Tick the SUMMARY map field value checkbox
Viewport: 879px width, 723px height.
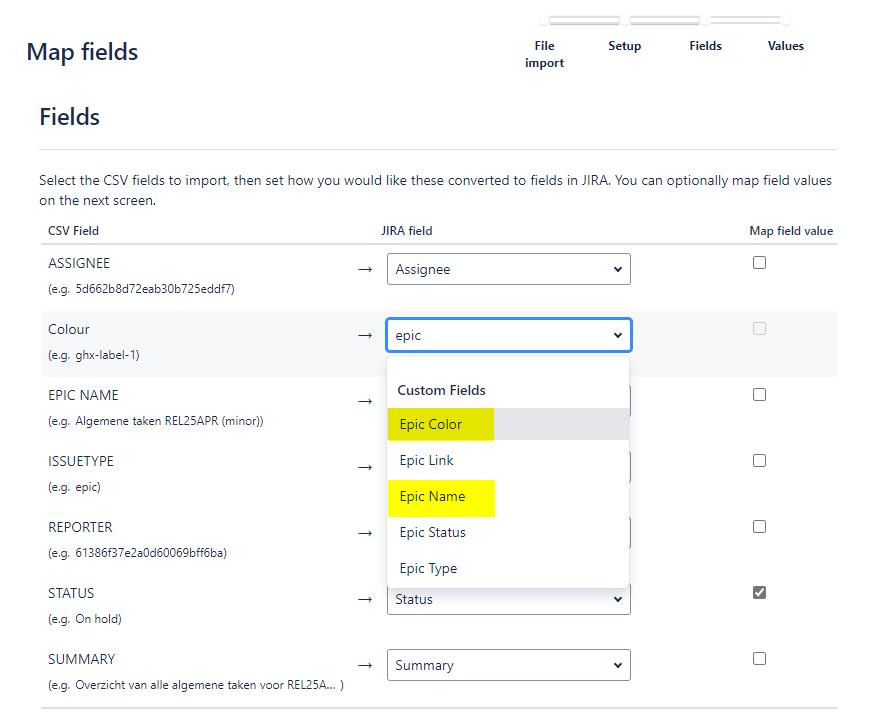click(x=759, y=659)
